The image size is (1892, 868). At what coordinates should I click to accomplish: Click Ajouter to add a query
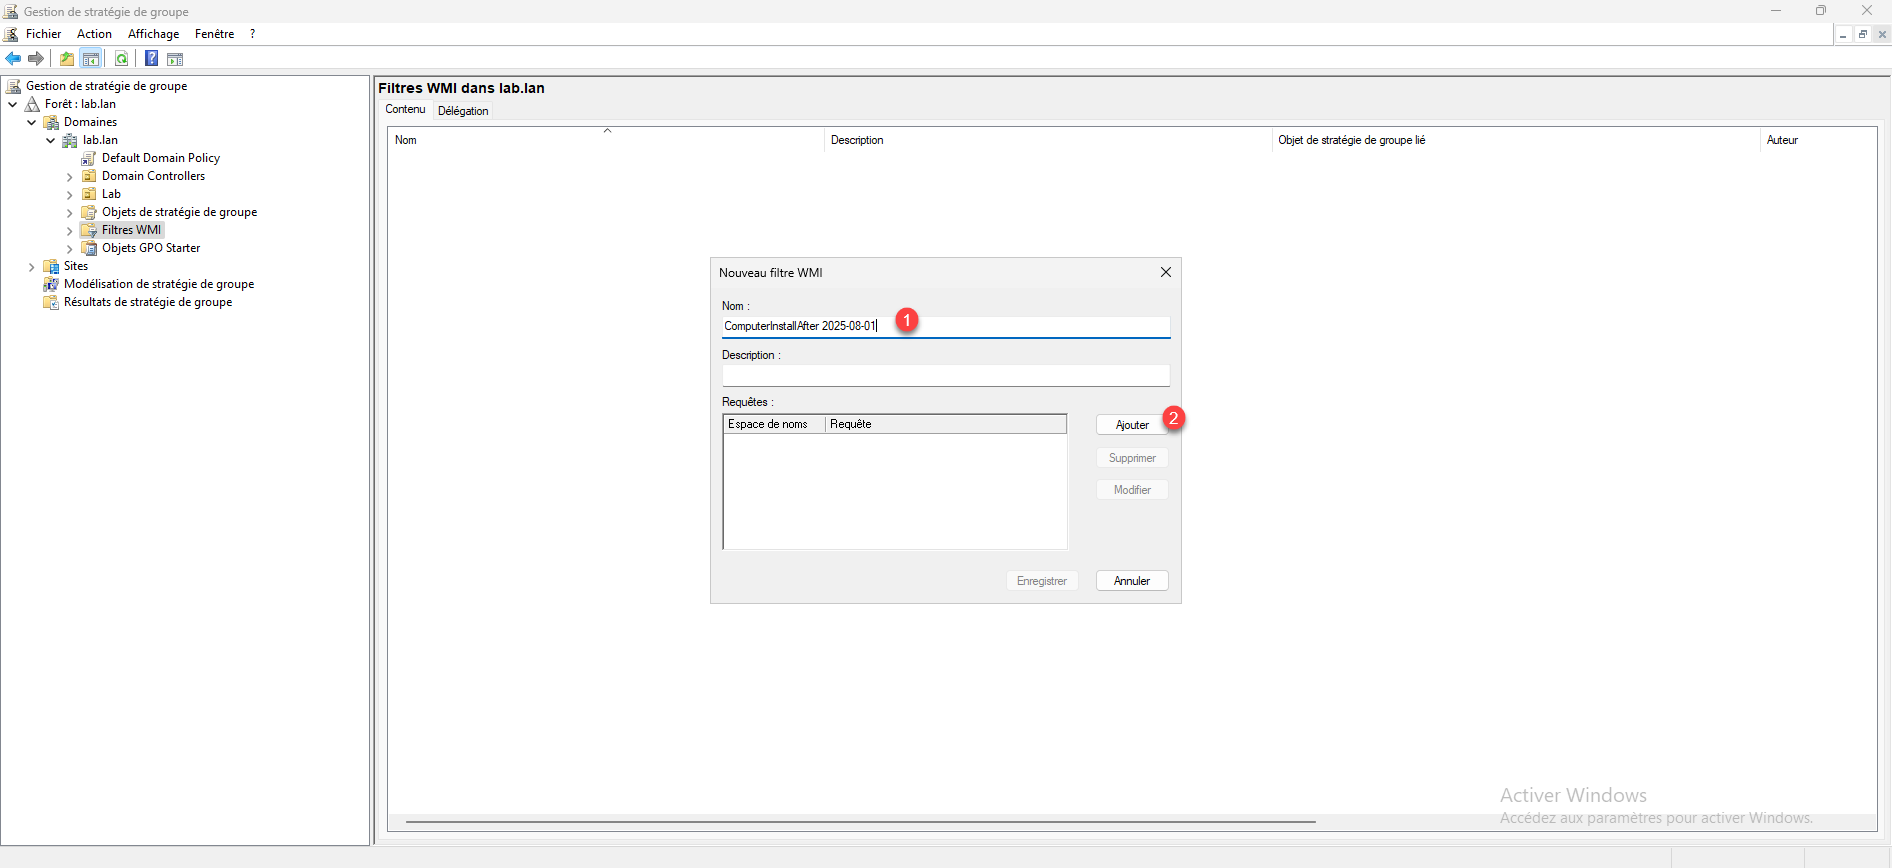[x=1132, y=425]
